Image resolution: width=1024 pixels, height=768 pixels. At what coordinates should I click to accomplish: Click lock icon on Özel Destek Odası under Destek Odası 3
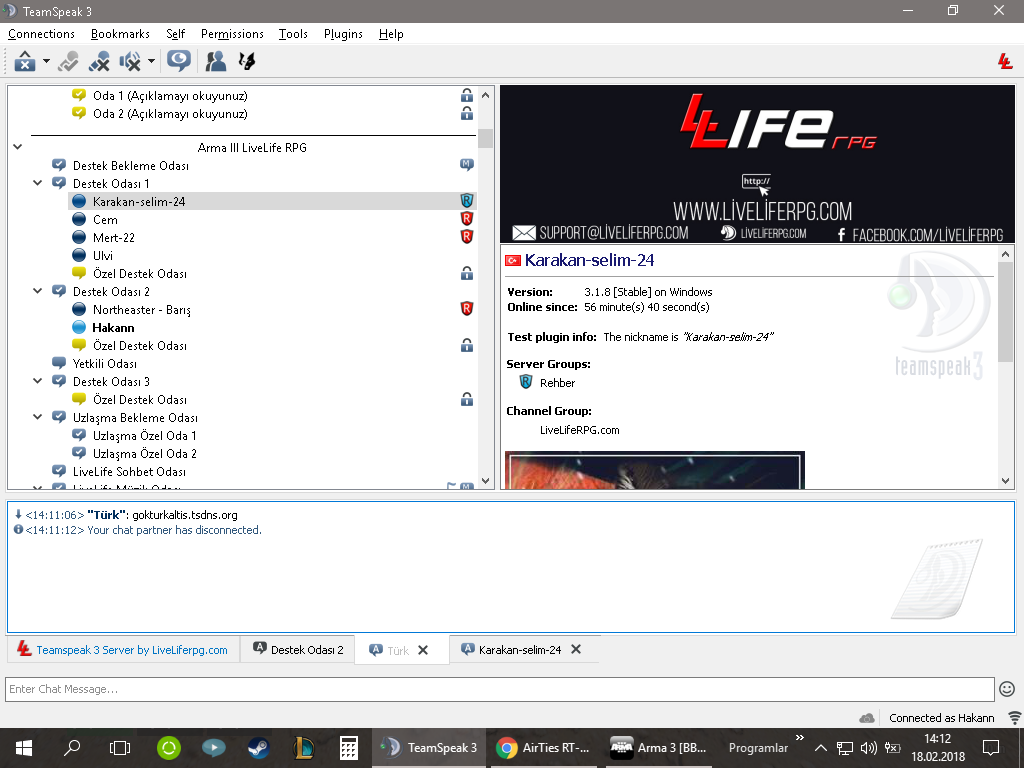467,399
